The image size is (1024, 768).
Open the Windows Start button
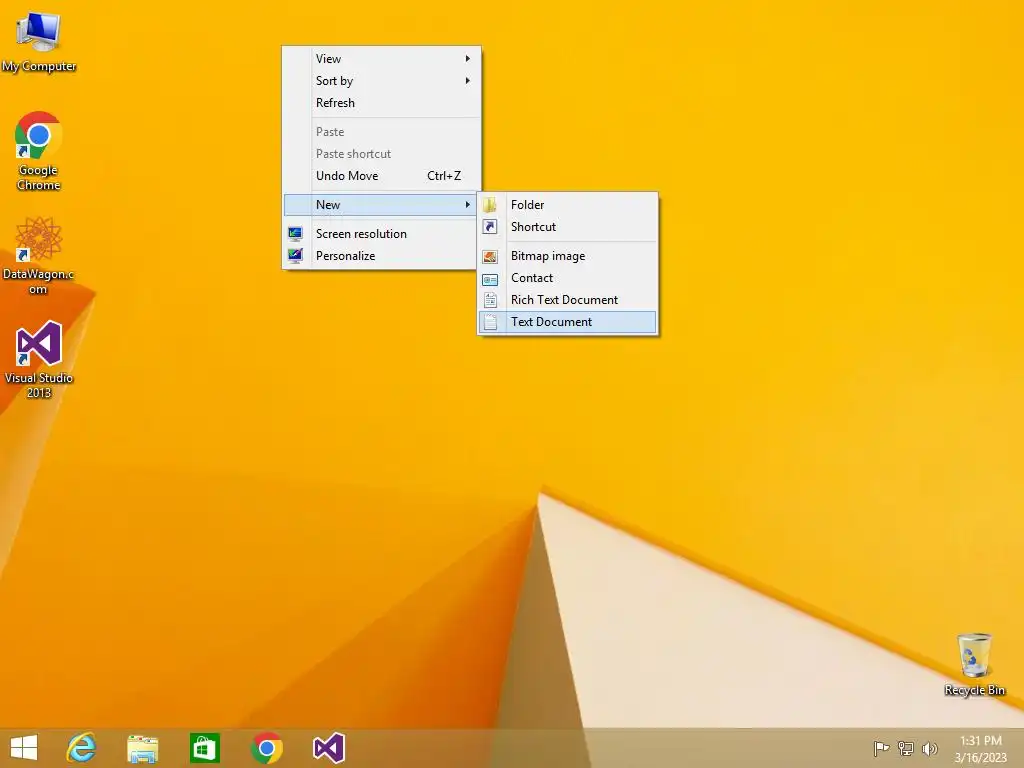[x=24, y=748]
